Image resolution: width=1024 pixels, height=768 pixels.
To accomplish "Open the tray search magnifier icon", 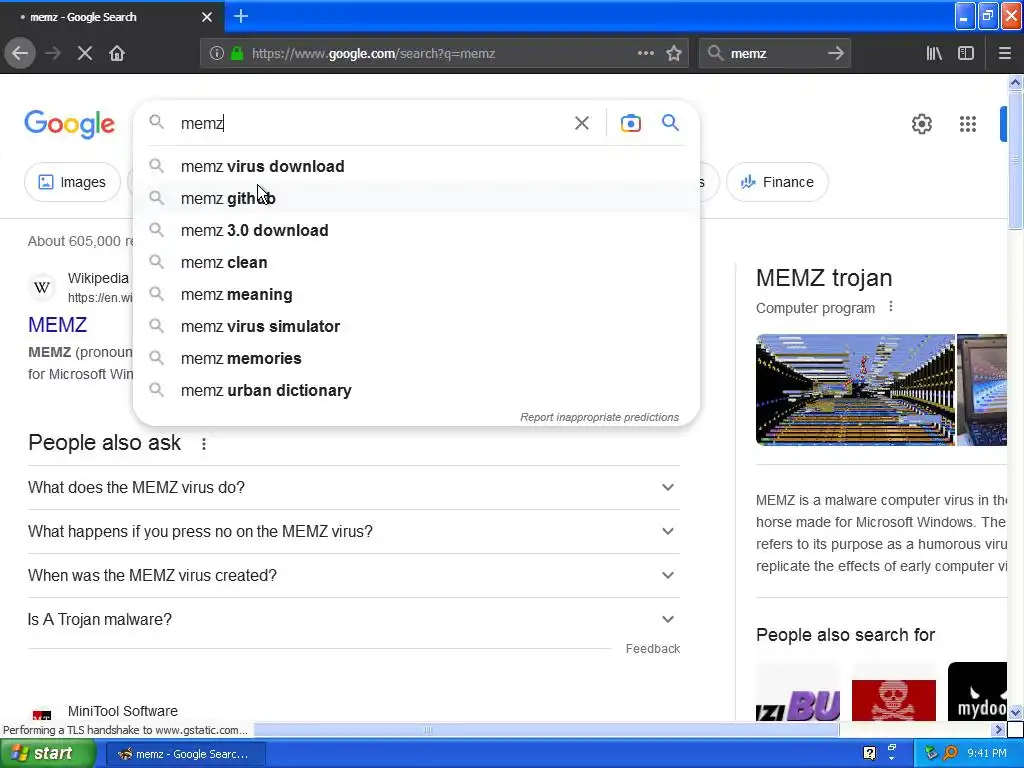I will [950, 754].
